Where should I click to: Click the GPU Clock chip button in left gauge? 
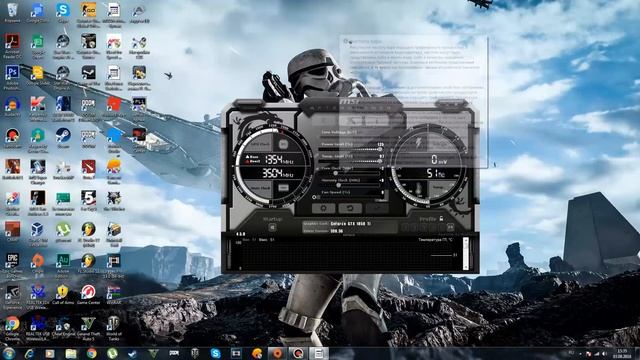pyautogui.click(x=283, y=144)
